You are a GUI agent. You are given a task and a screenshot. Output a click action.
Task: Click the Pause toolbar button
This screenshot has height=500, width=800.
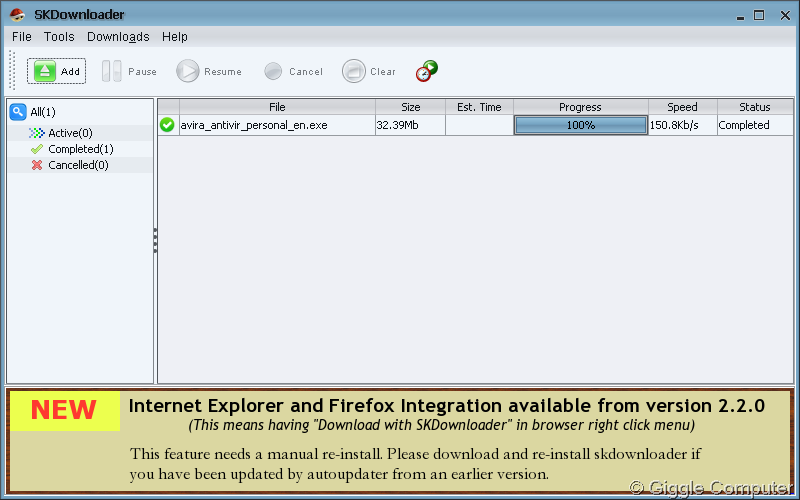(130, 71)
